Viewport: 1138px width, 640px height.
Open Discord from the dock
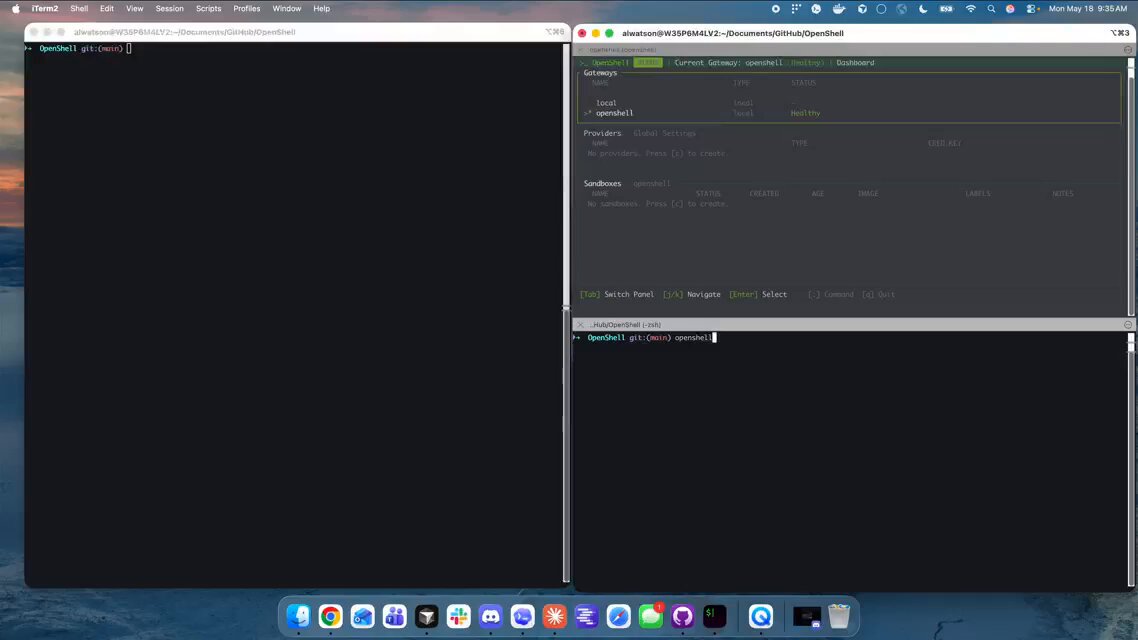click(491, 617)
